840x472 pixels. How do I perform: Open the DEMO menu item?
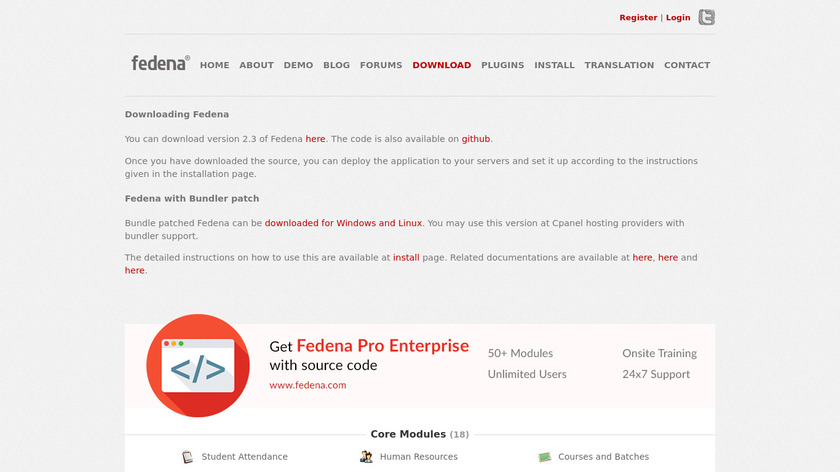point(298,65)
